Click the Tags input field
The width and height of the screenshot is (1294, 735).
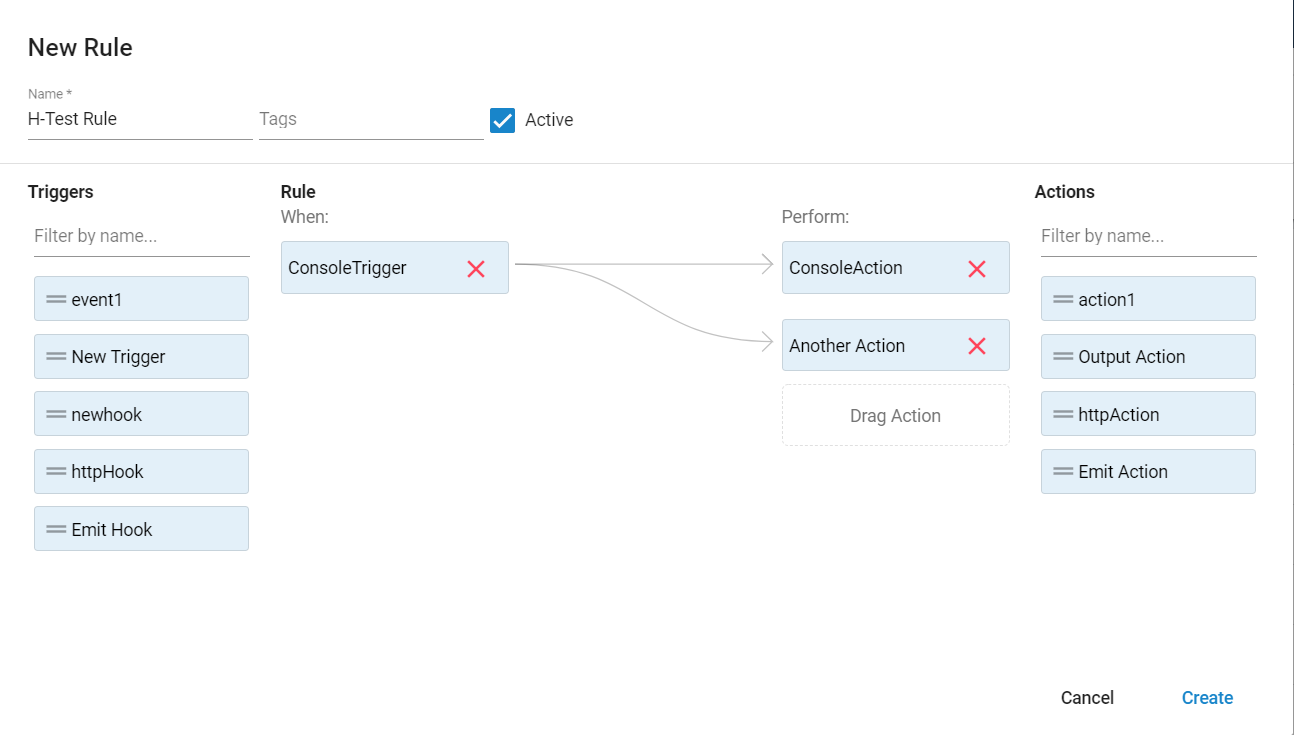(371, 119)
